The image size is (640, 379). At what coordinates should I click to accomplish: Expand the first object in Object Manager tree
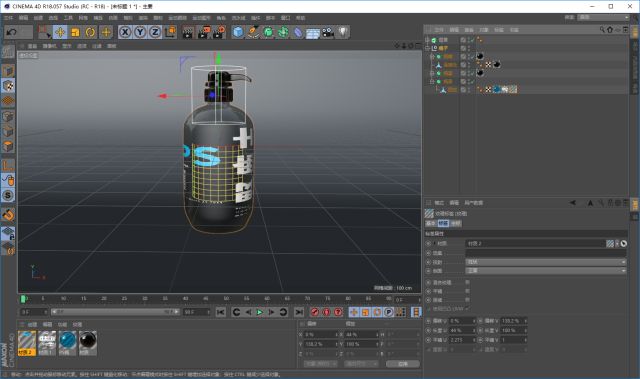(x=427, y=40)
